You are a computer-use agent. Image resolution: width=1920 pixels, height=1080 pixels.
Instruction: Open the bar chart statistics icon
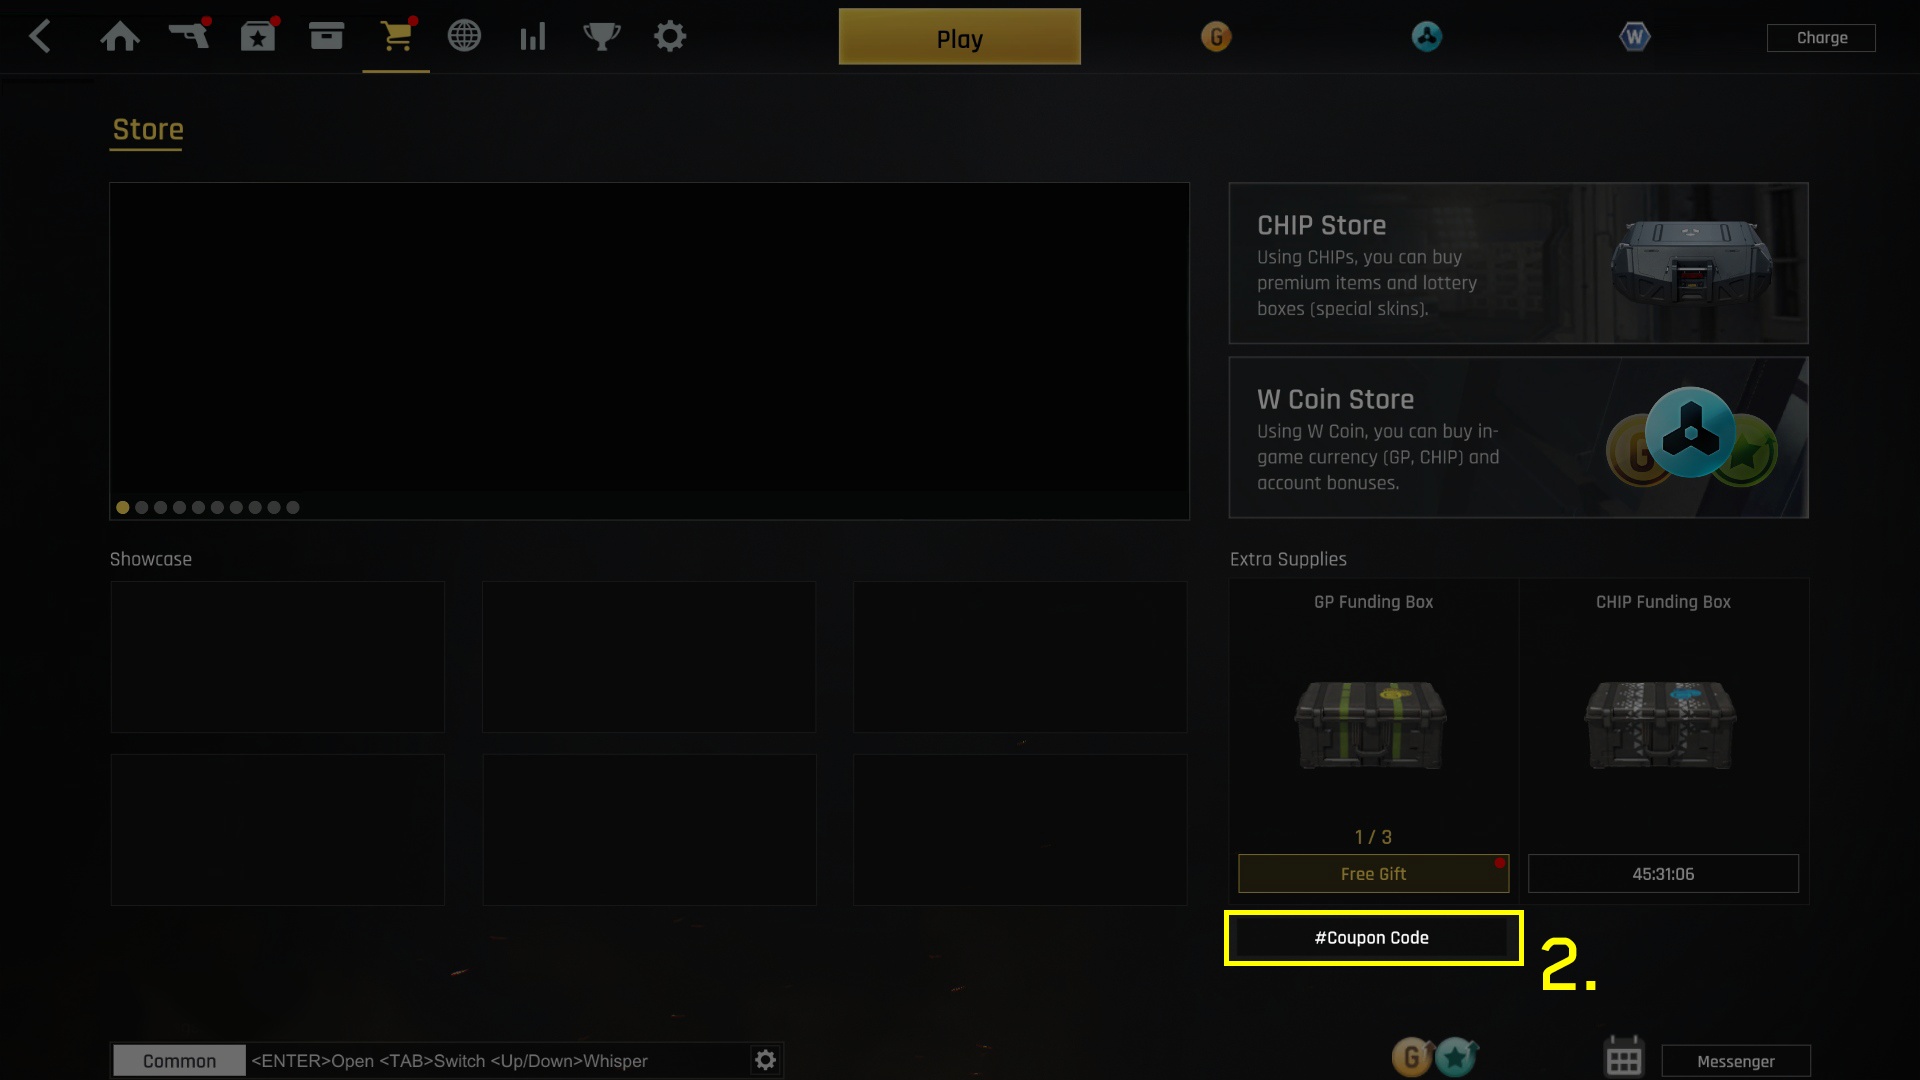pos(533,38)
